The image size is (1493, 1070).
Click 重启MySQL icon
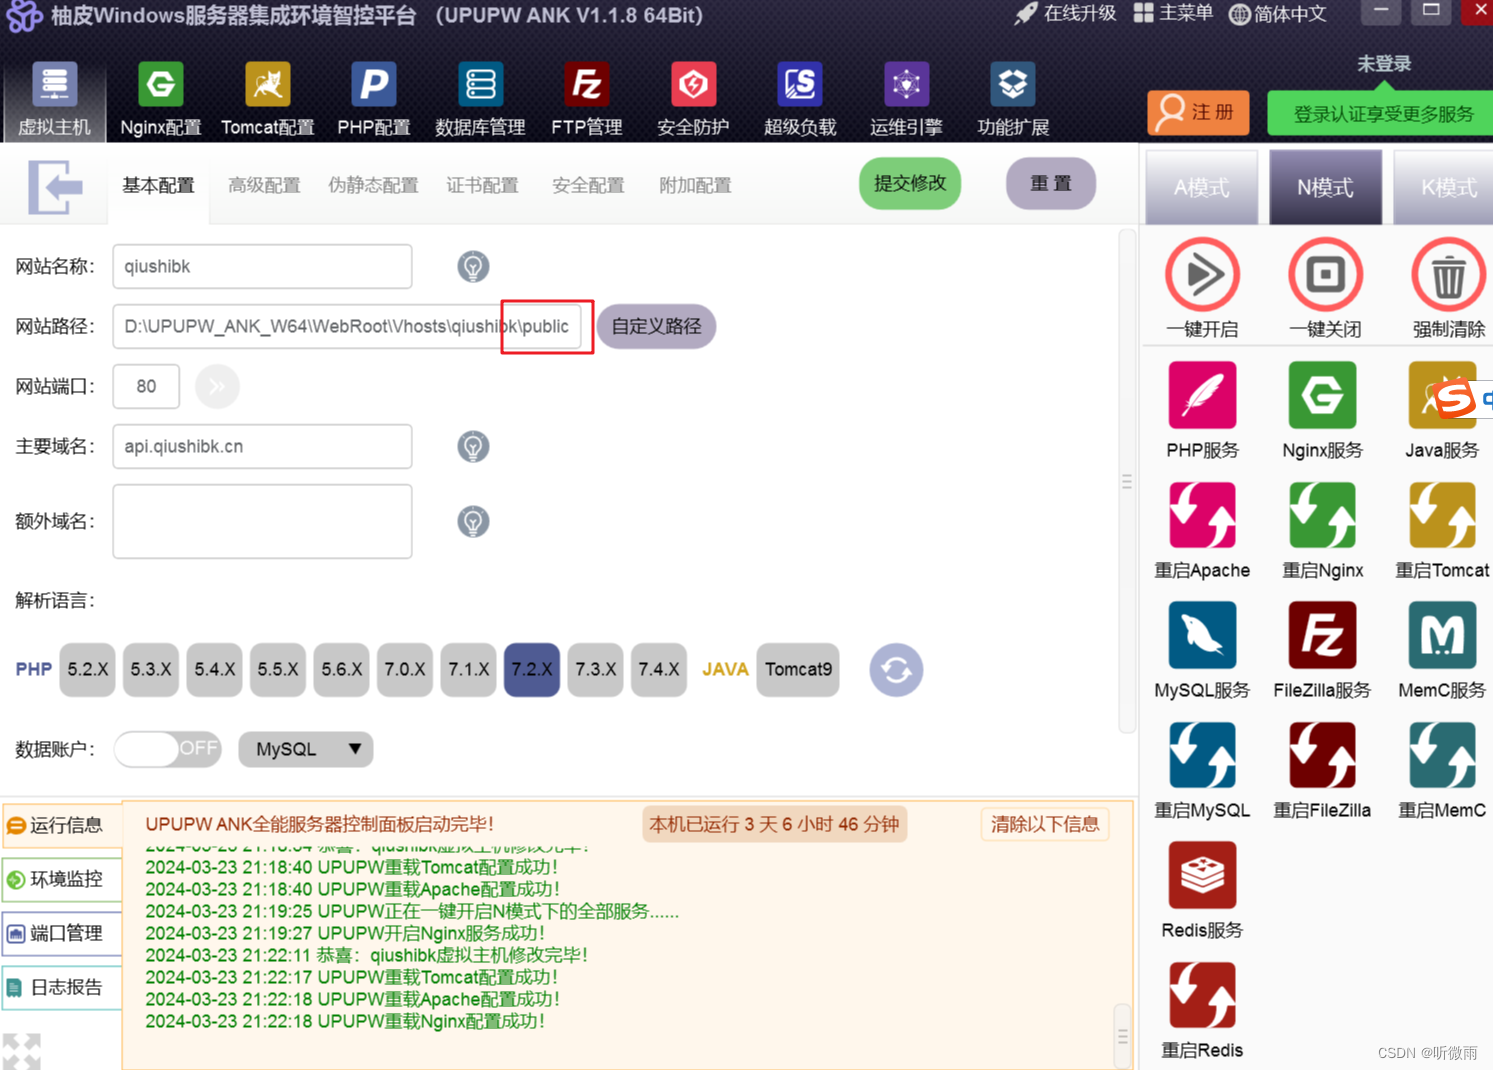pyautogui.click(x=1202, y=755)
